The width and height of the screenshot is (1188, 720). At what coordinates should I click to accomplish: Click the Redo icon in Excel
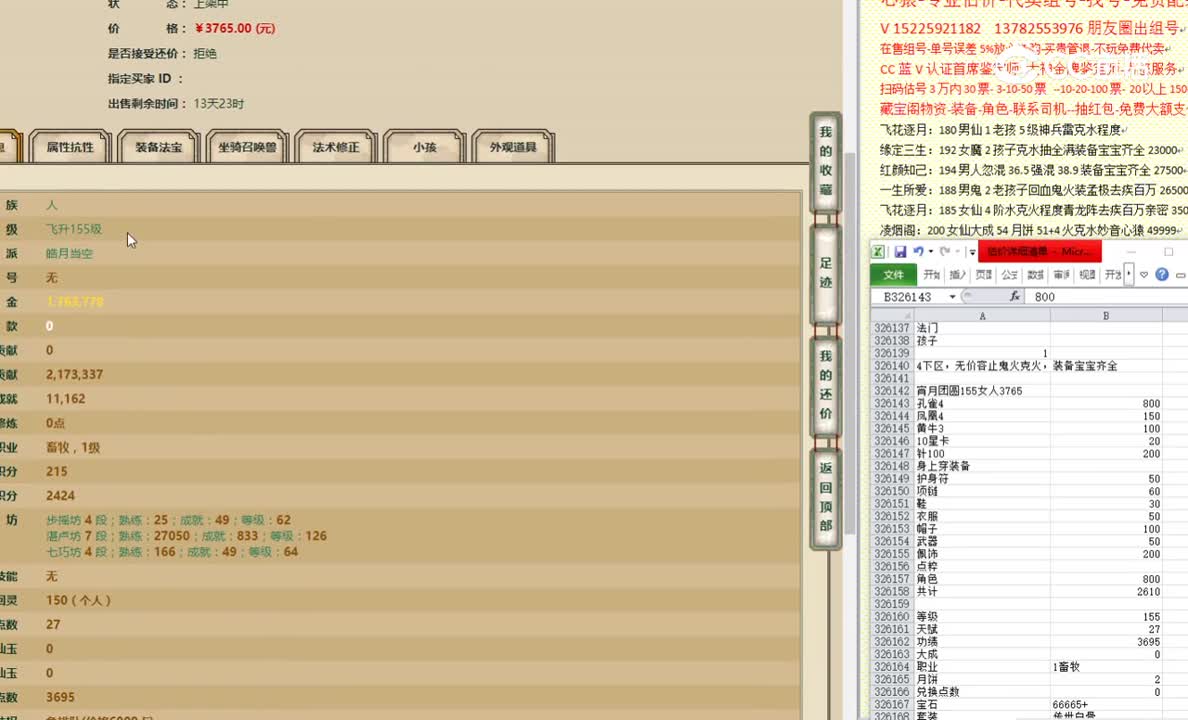(x=945, y=251)
